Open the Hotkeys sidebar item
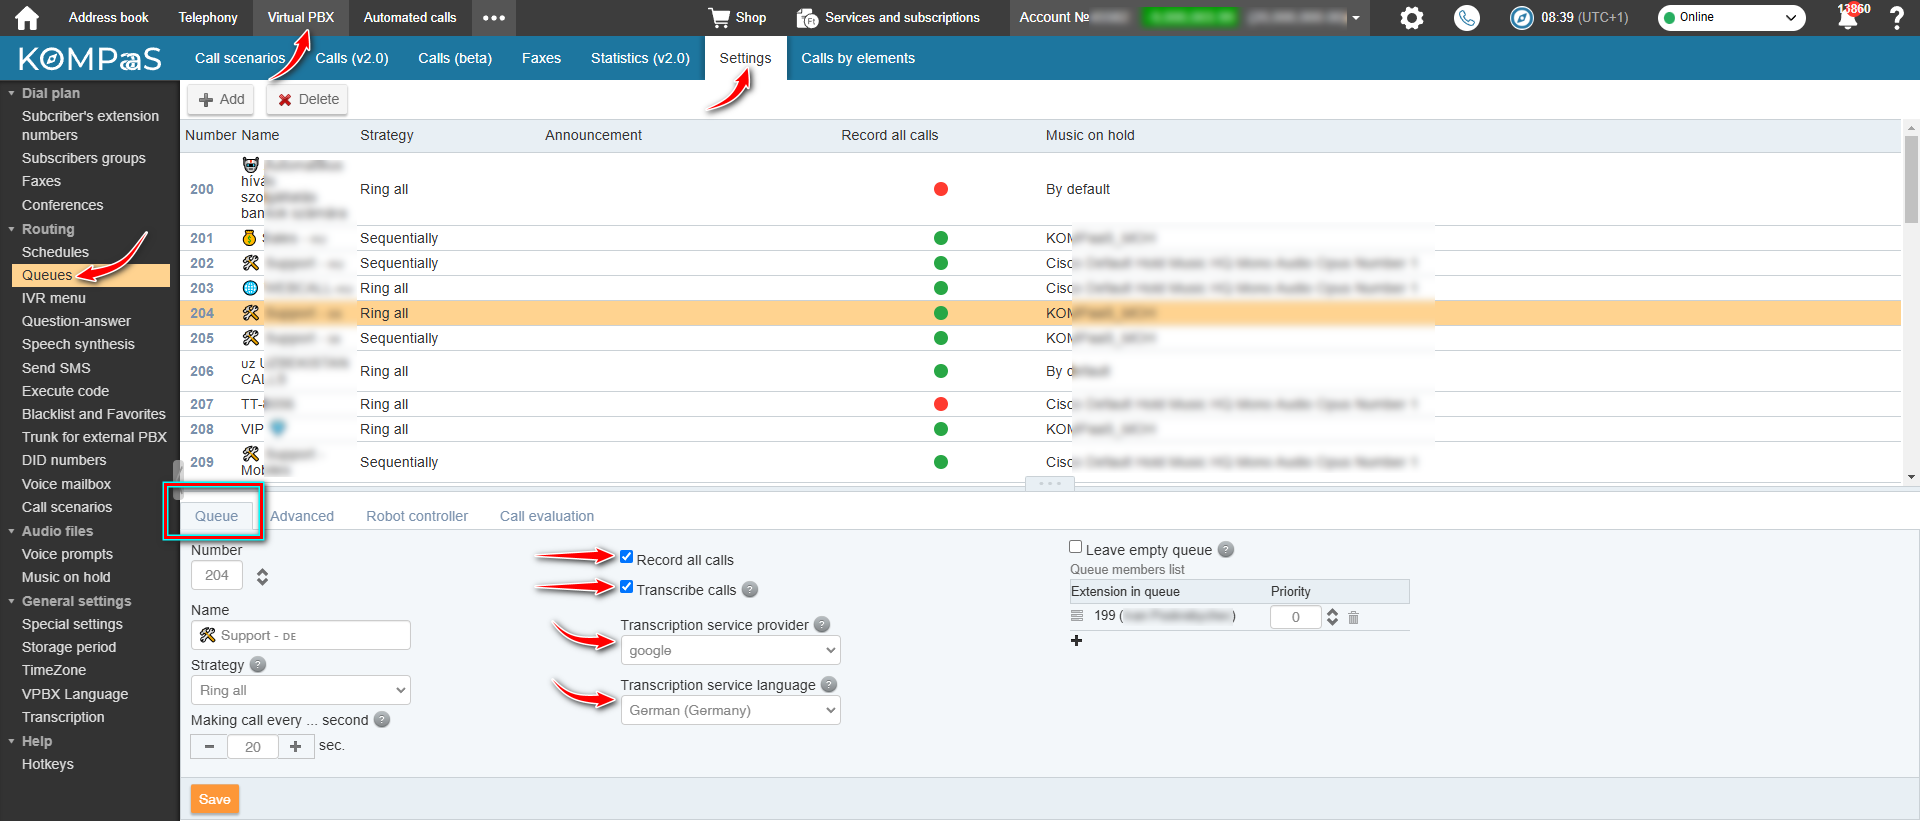Viewport: 1920px width, 821px height. [x=48, y=764]
